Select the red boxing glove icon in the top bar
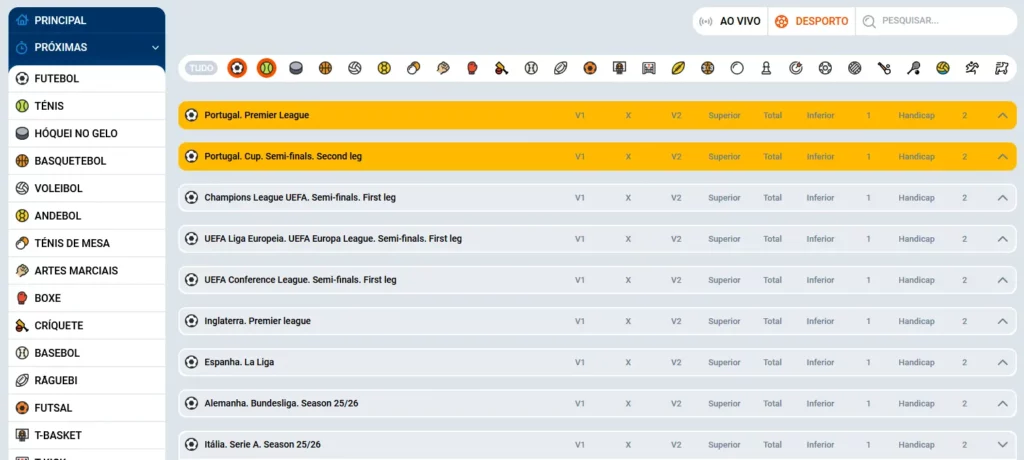The height and width of the screenshot is (460, 1024). tap(472, 68)
